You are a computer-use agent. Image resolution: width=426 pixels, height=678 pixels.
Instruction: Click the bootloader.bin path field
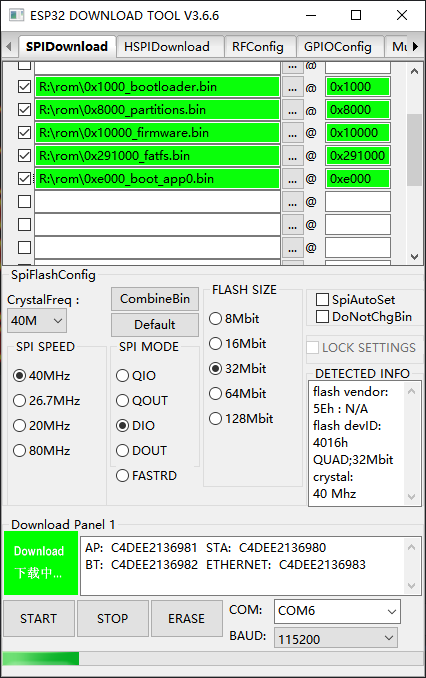click(x=157, y=87)
